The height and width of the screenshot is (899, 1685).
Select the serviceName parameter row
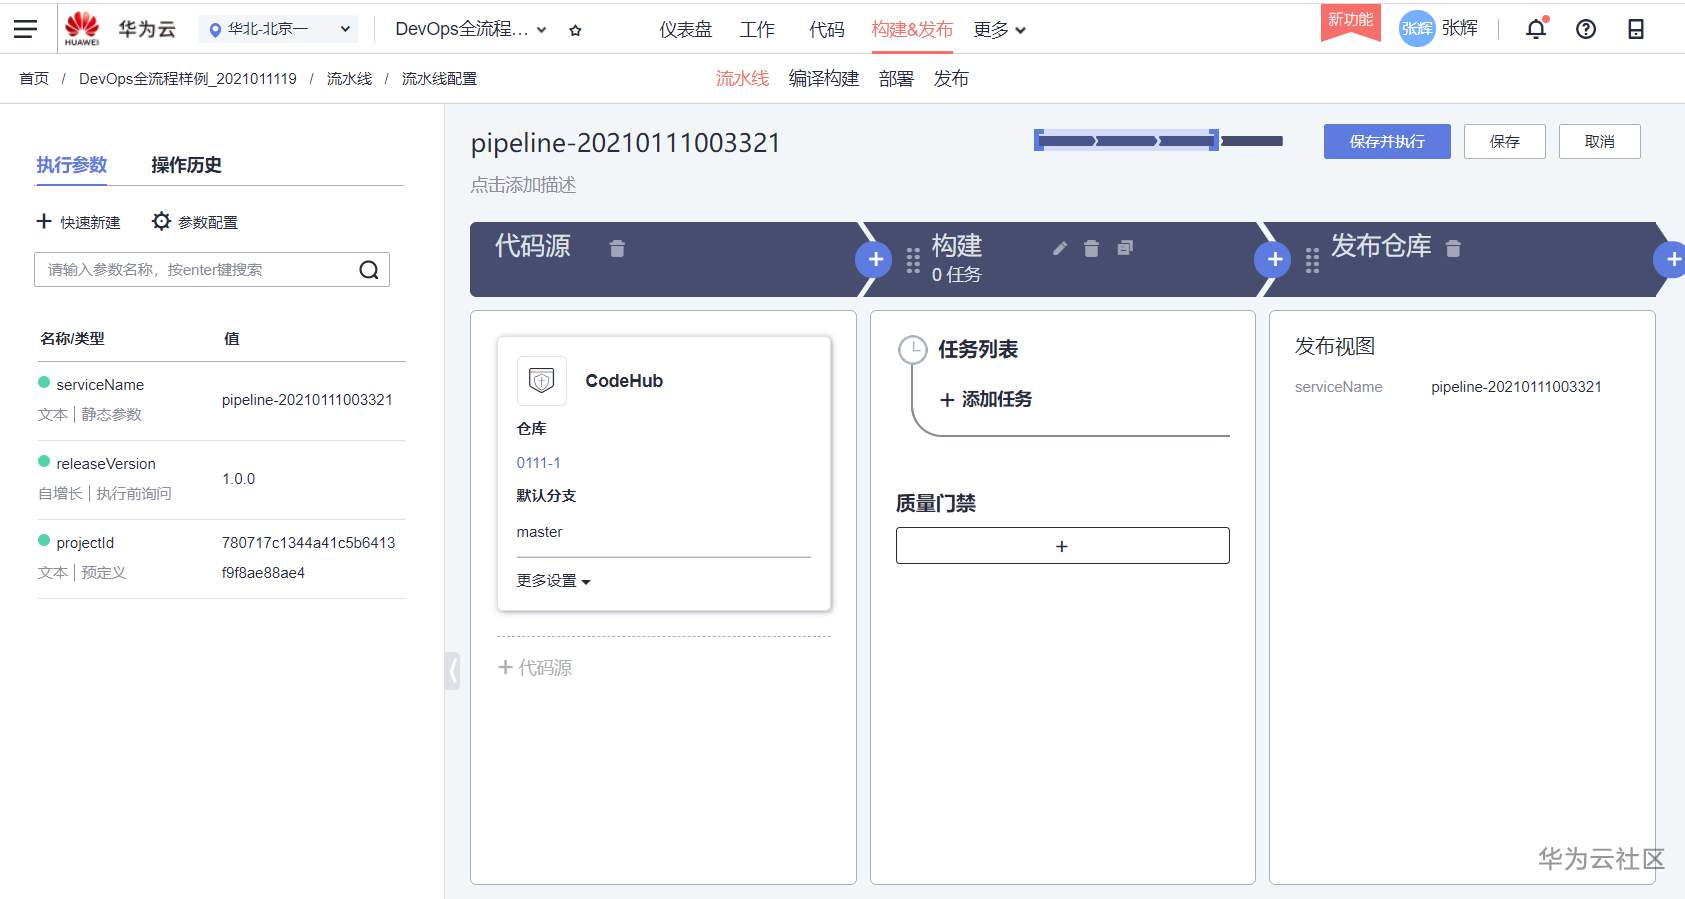221,400
